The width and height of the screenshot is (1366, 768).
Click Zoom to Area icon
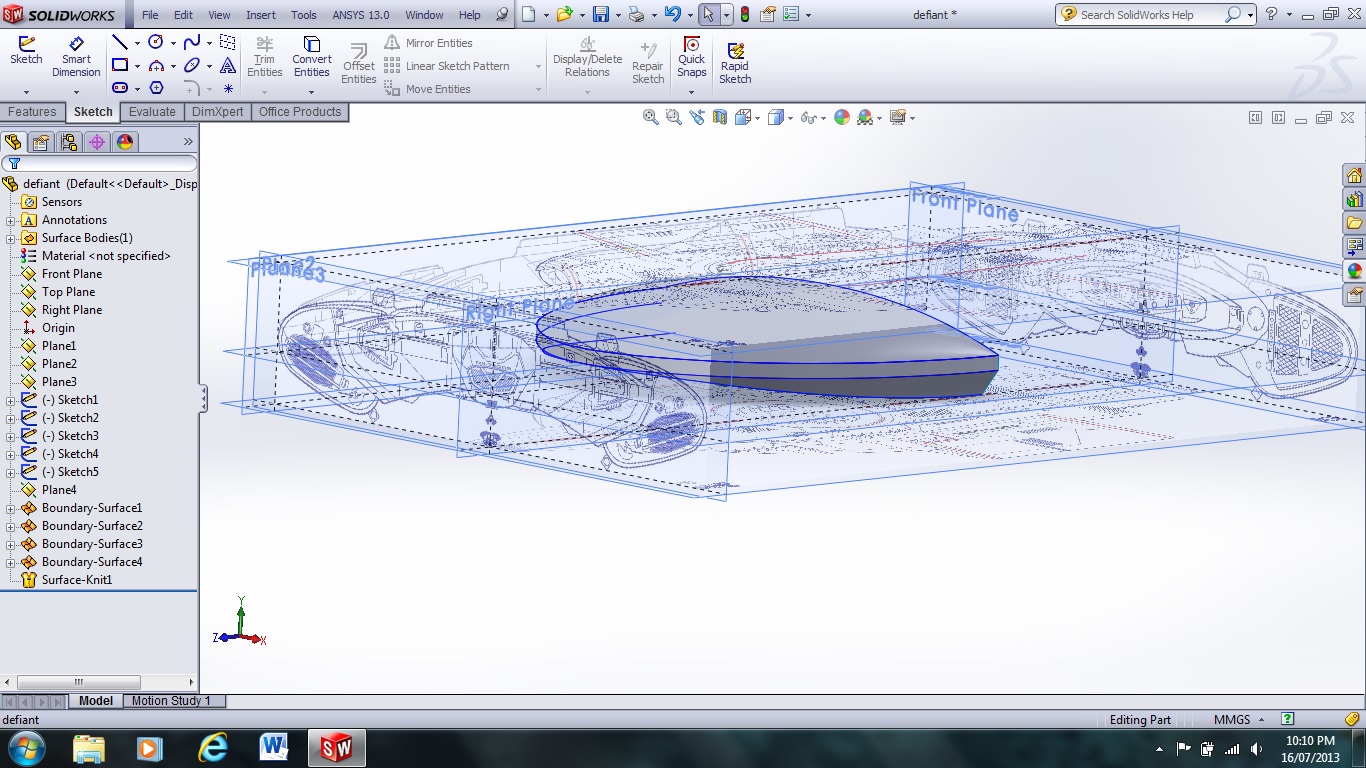(x=674, y=117)
